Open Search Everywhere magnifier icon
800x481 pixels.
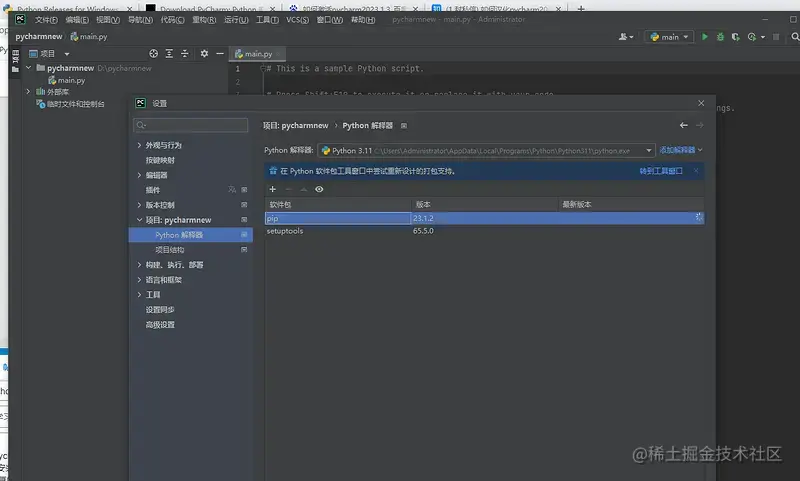coord(795,37)
